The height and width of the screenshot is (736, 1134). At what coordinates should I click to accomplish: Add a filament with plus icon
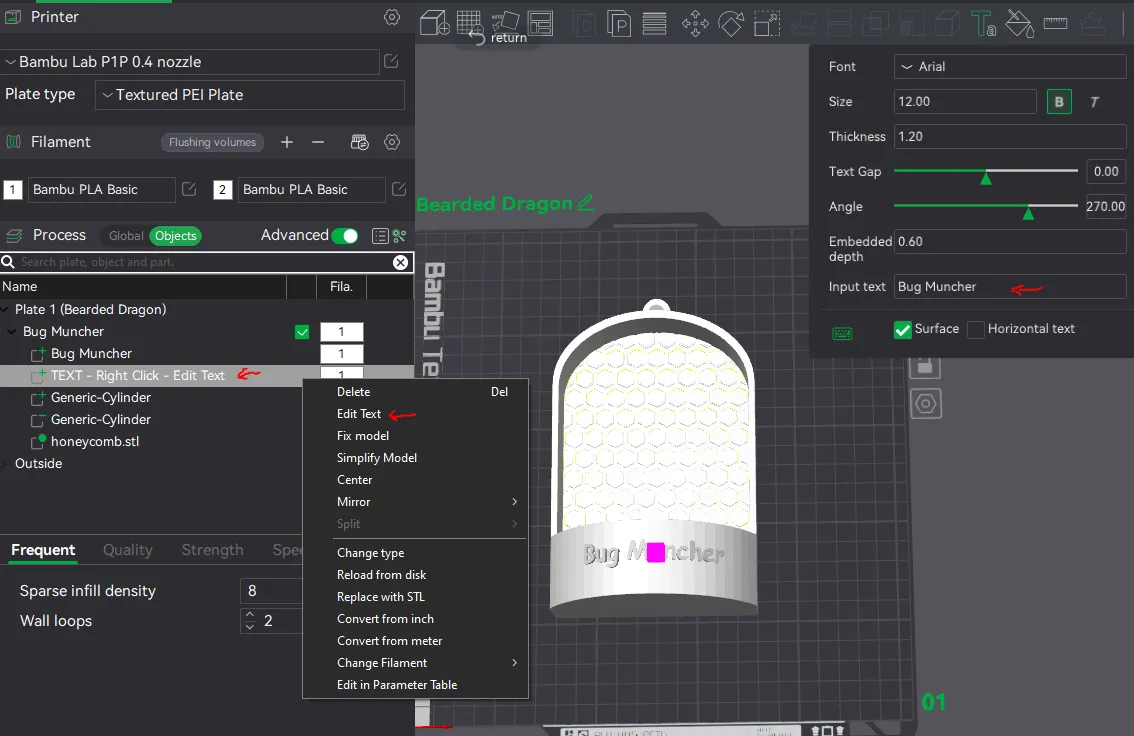287,142
